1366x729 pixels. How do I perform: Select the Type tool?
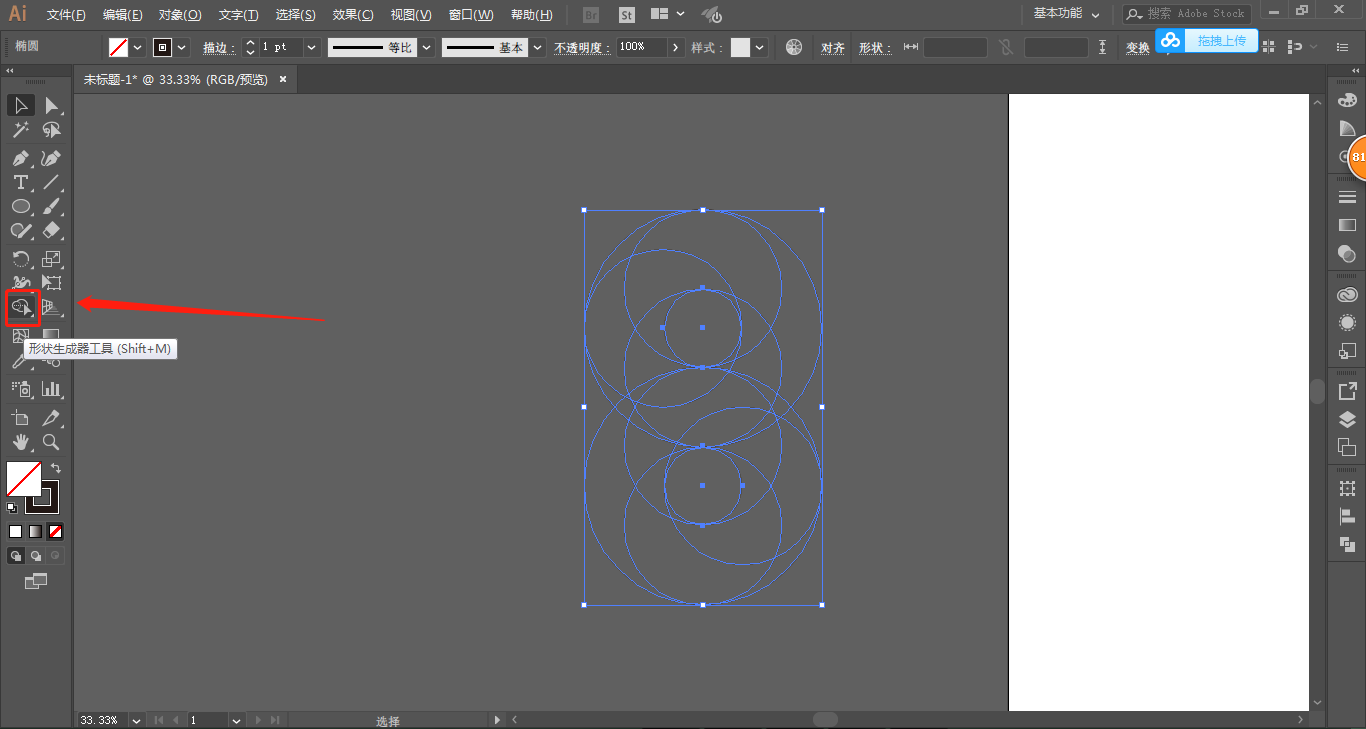[x=21, y=182]
